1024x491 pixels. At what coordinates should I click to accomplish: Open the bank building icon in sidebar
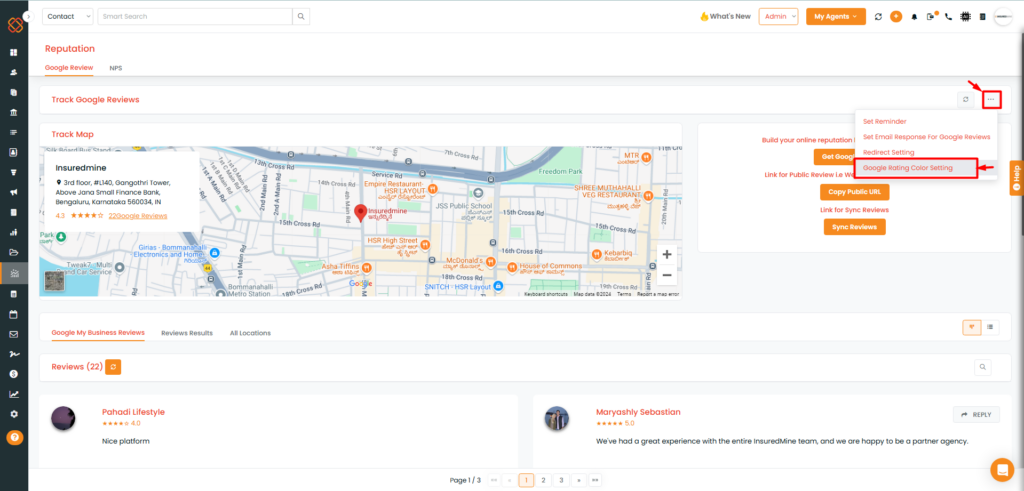pos(14,112)
